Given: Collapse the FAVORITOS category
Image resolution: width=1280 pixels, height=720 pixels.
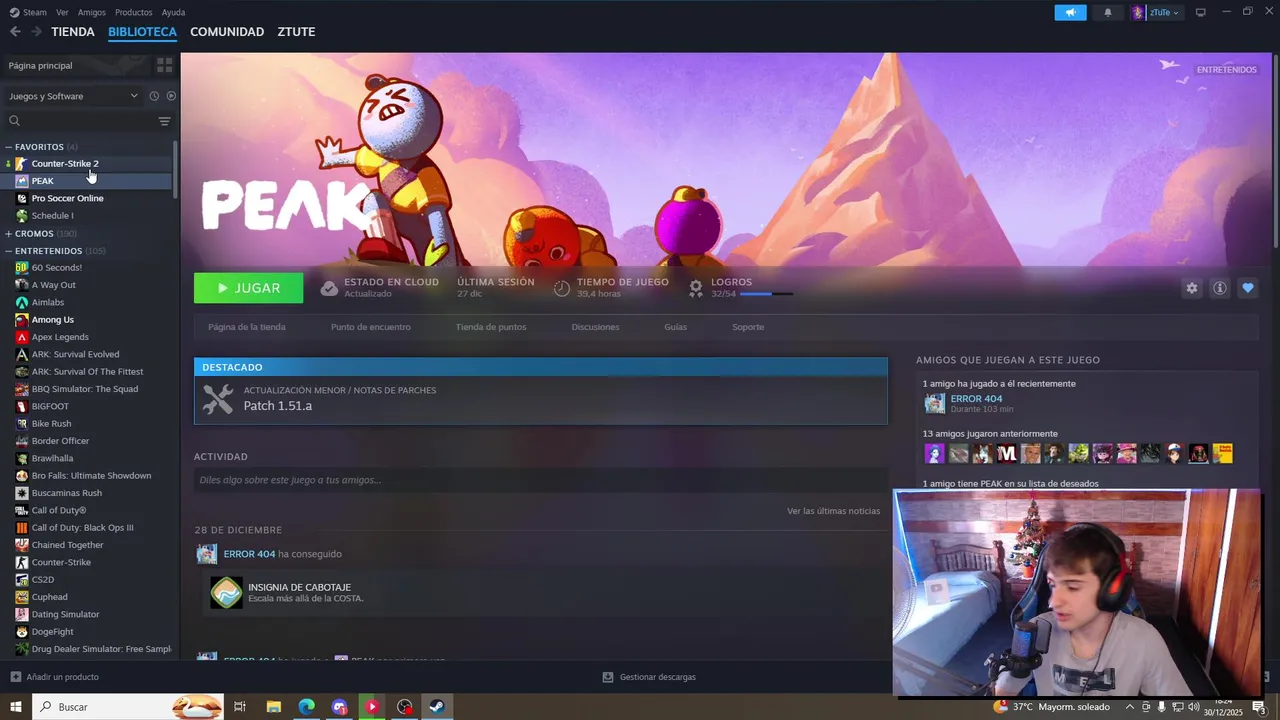Looking at the screenshot, I should [8, 147].
